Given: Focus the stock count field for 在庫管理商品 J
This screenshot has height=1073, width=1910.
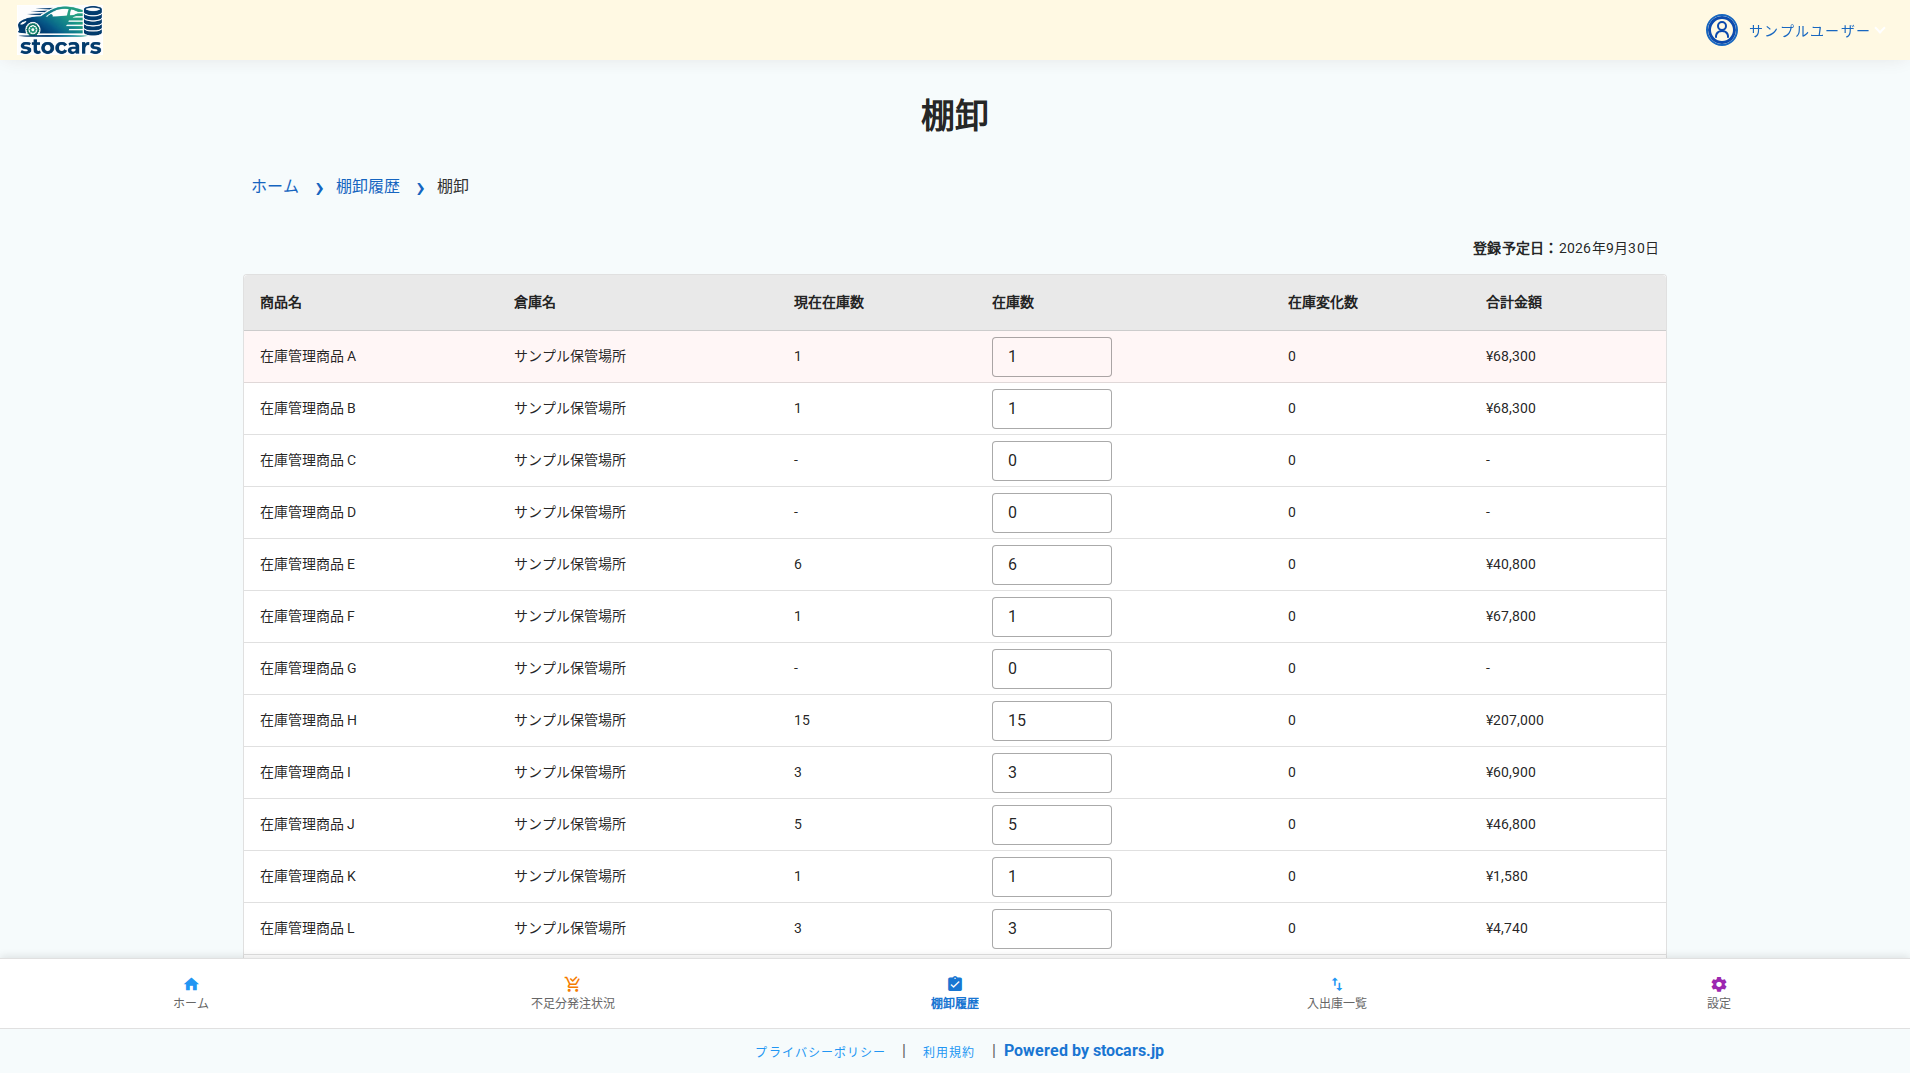Looking at the screenshot, I should click(x=1051, y=825).
